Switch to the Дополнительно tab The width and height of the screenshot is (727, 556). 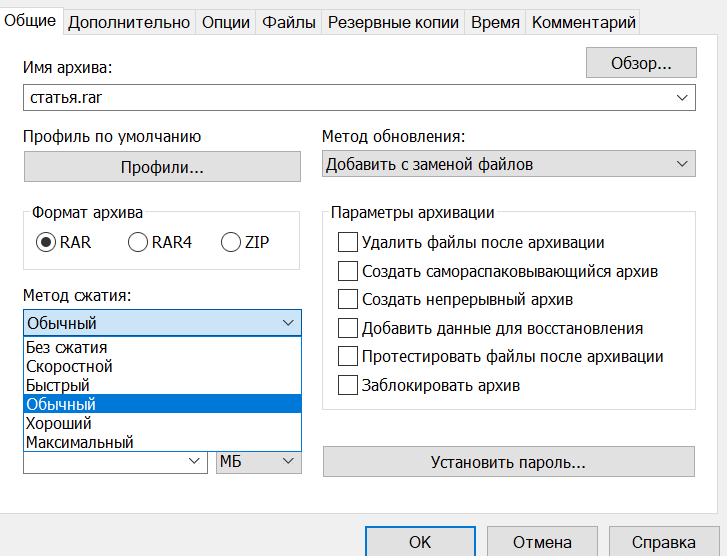click(x=129, y=22)
